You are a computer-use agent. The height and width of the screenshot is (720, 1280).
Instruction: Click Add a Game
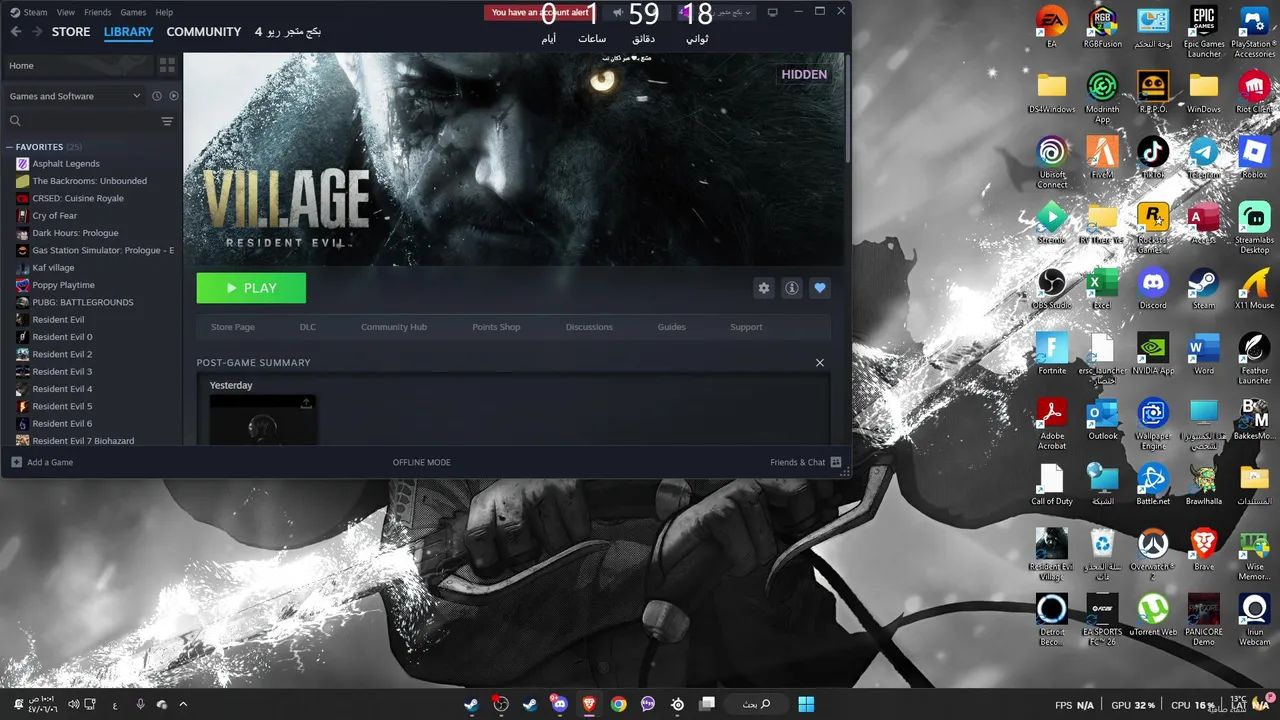(x=42, y=462)
